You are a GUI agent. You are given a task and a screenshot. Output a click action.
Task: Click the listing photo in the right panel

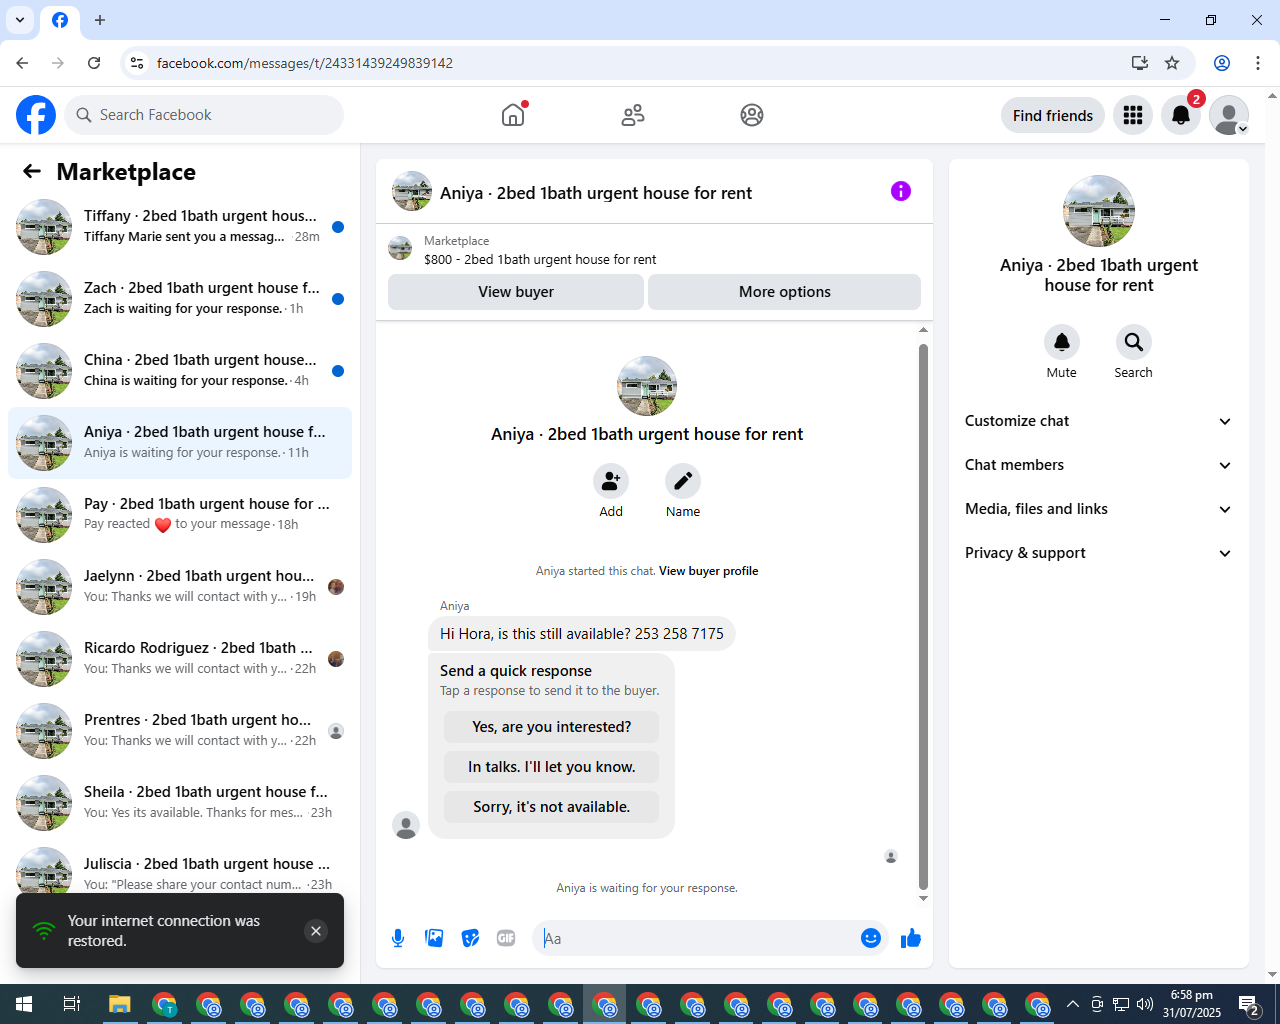tap(1099, 211)
